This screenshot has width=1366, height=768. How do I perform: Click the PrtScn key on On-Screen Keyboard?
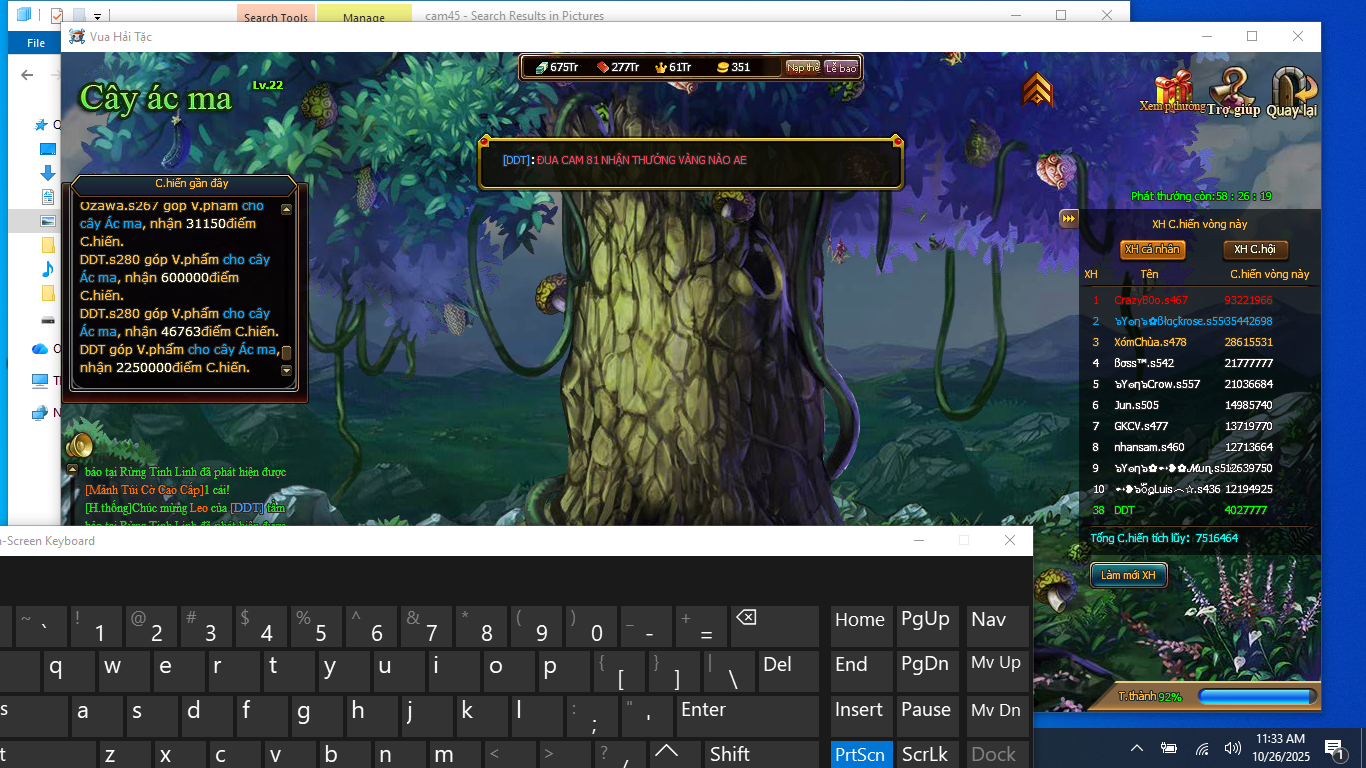click(x=860, y=754)
